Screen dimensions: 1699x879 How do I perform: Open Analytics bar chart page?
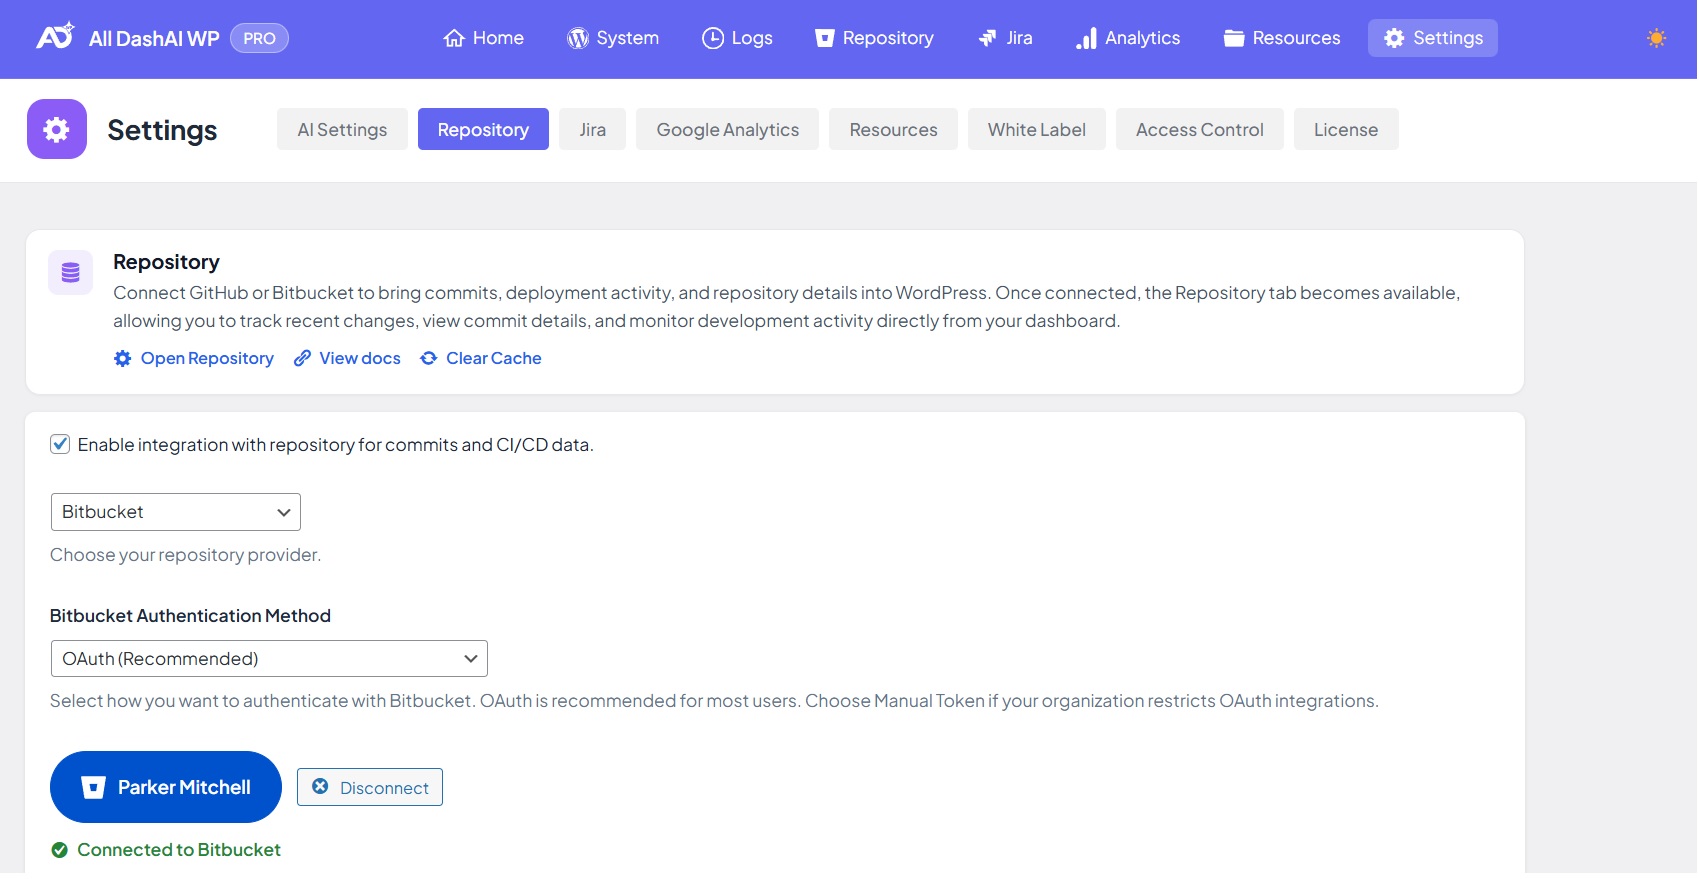(x=1127, y=38)
